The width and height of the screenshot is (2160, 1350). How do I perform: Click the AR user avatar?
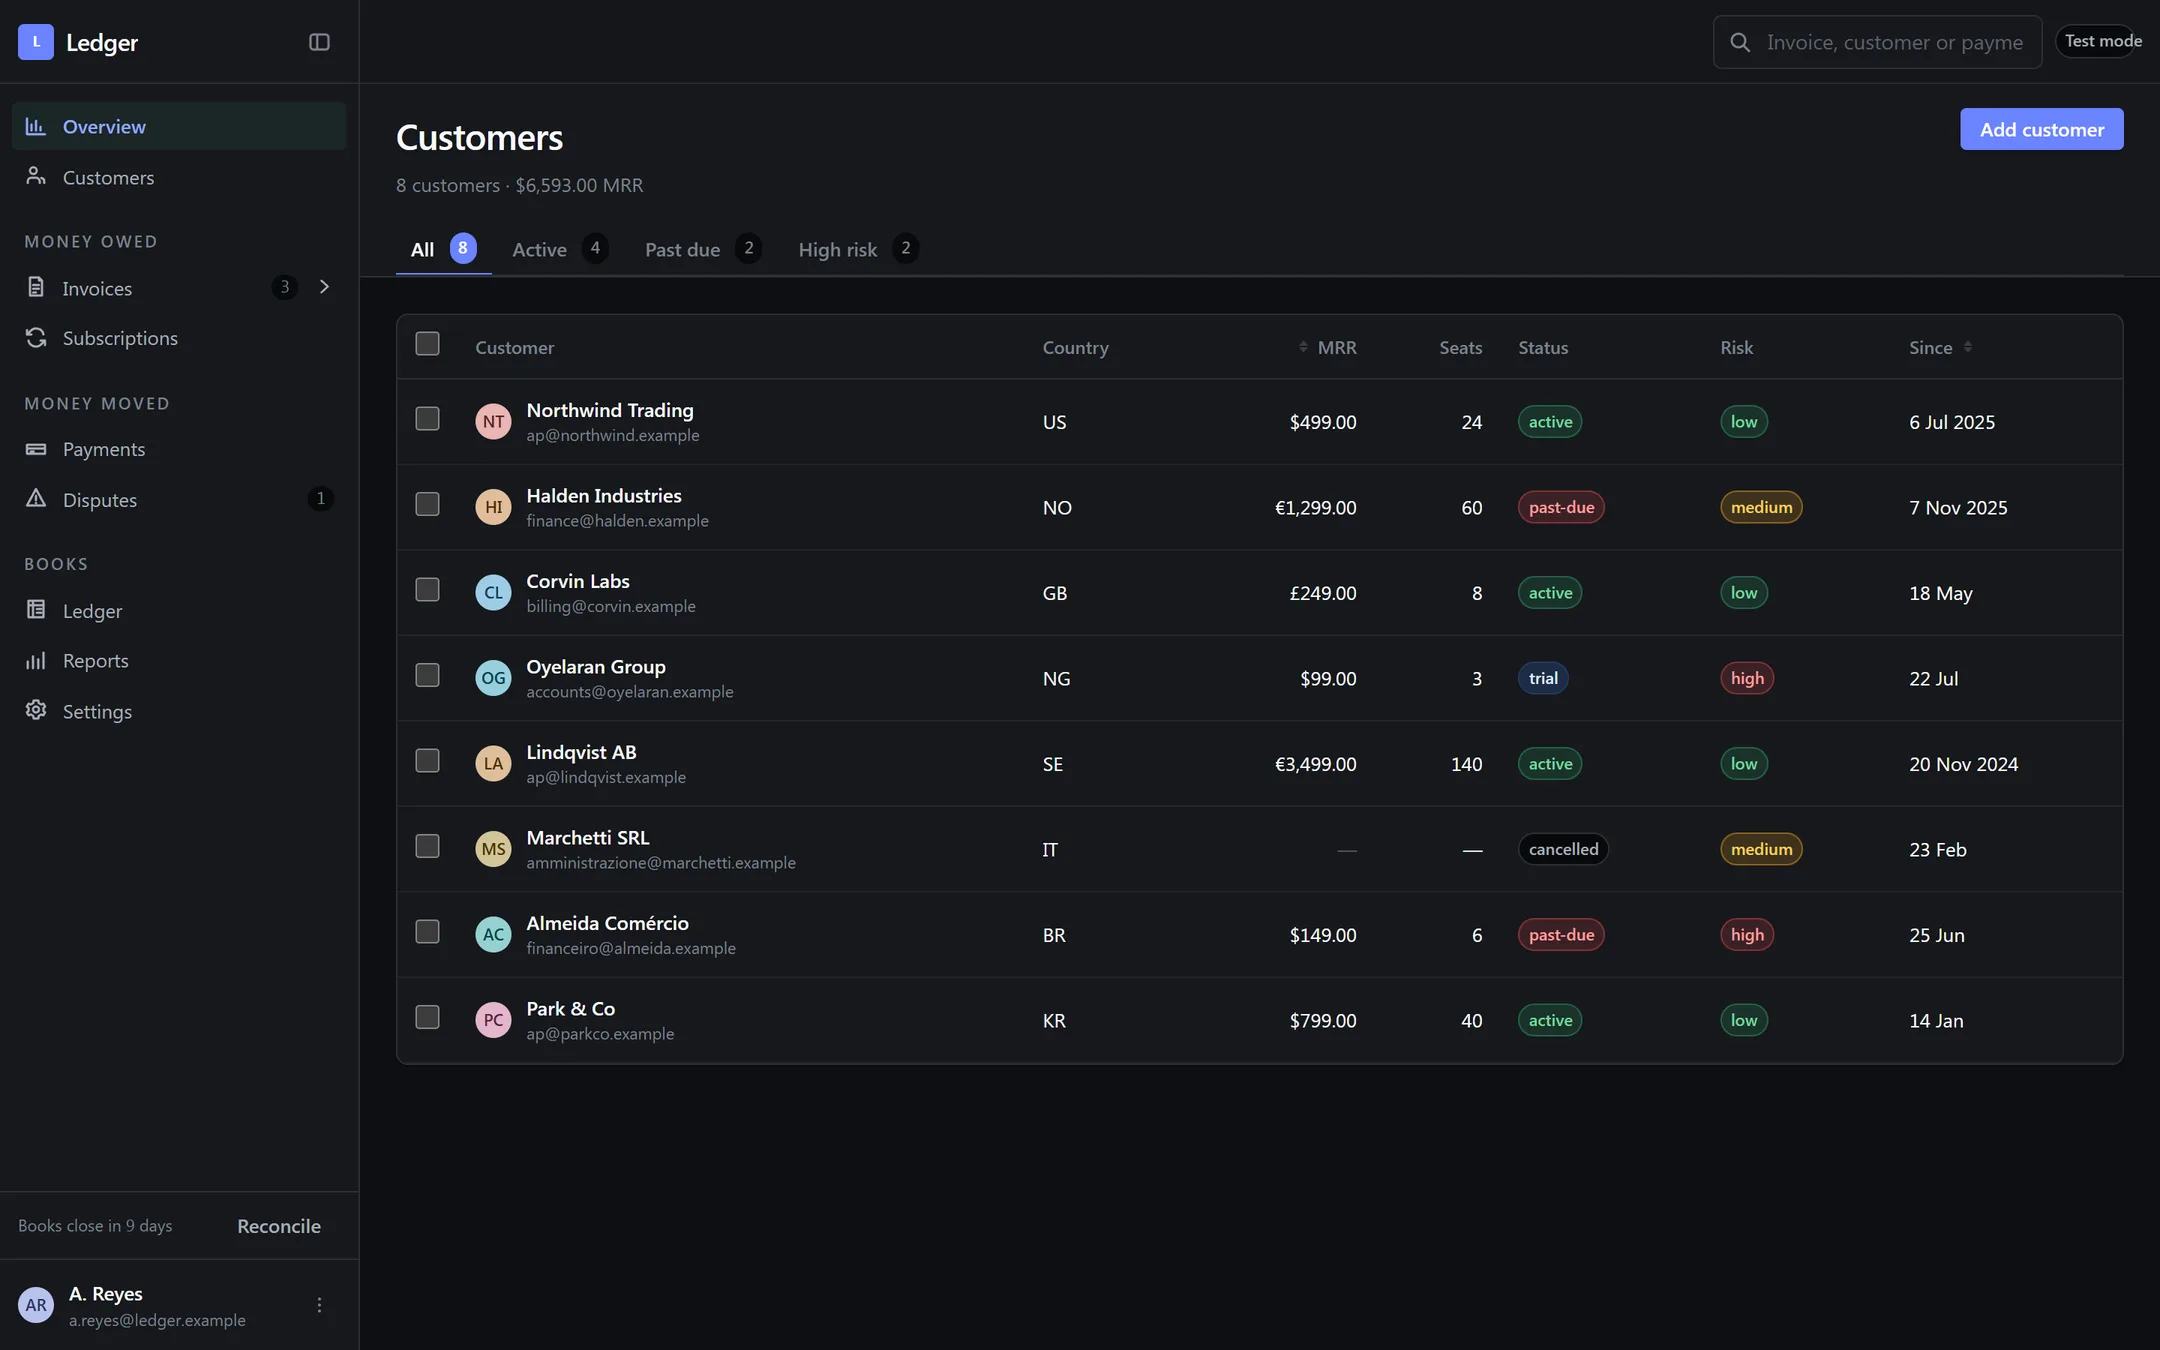point(36,1305)
